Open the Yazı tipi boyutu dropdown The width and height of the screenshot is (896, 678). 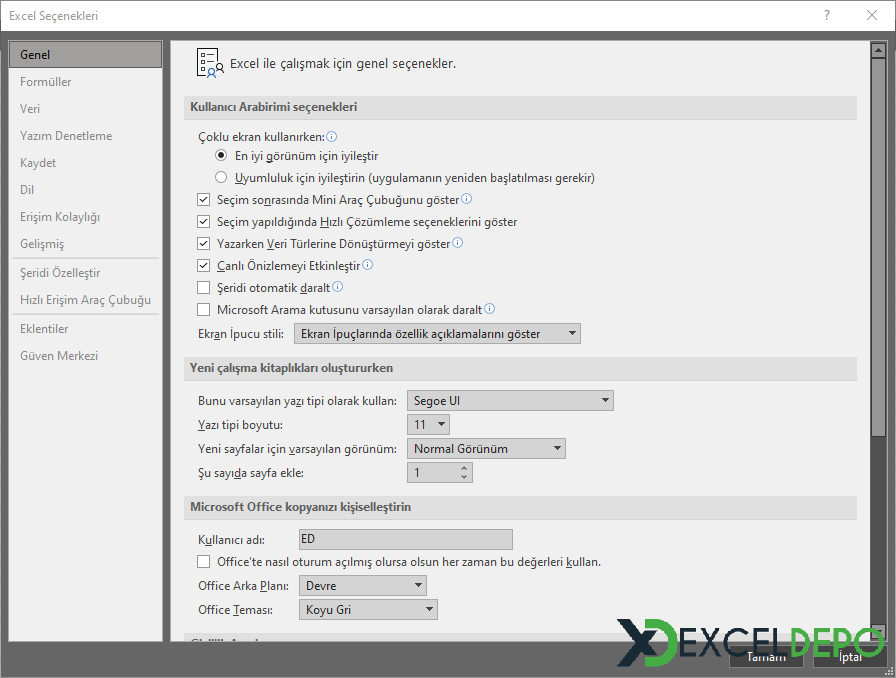click(429, 425)
